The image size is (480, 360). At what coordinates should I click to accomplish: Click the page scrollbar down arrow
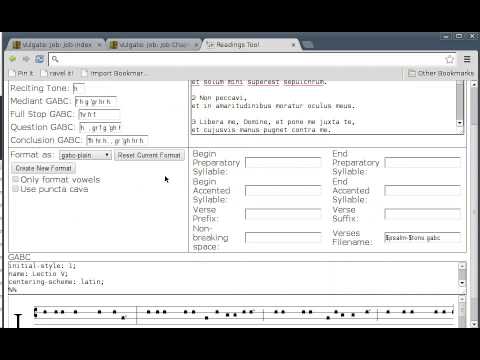[474, 324]
